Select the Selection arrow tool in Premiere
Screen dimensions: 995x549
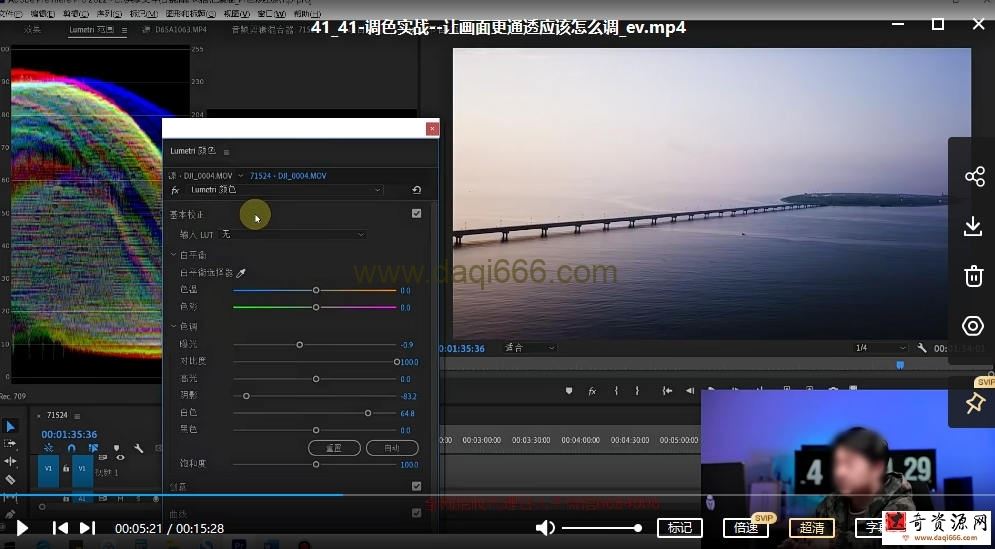pos(10,426)
